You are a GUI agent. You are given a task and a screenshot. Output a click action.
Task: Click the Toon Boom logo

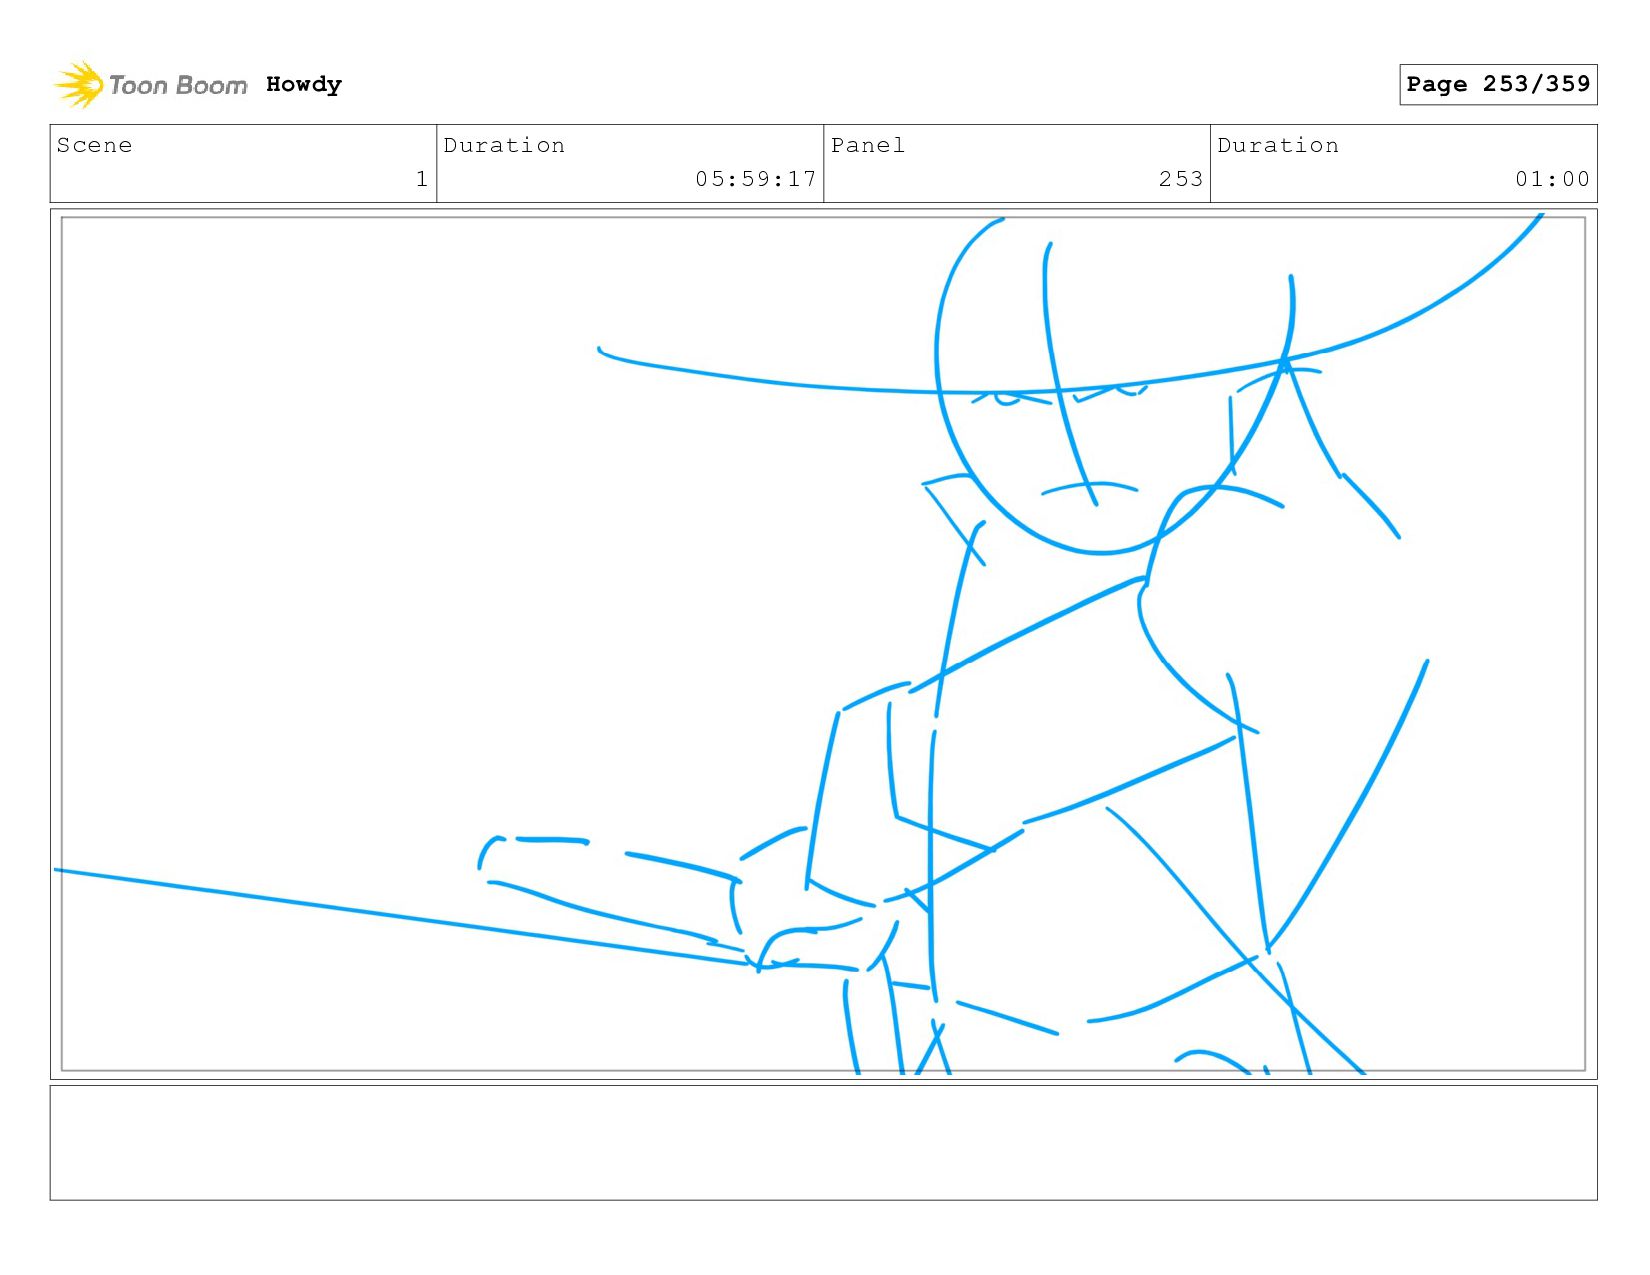click(x=150, y=85)
